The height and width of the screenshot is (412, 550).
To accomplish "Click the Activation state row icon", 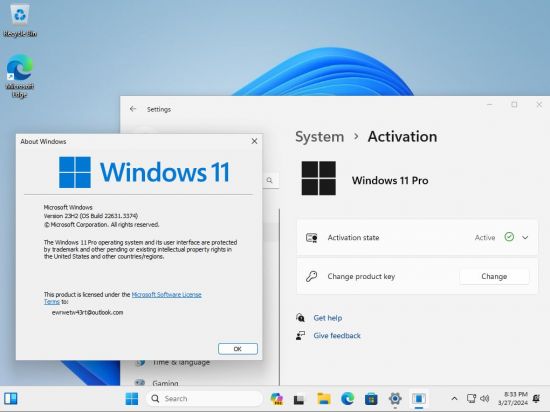I will click(311, 237).
